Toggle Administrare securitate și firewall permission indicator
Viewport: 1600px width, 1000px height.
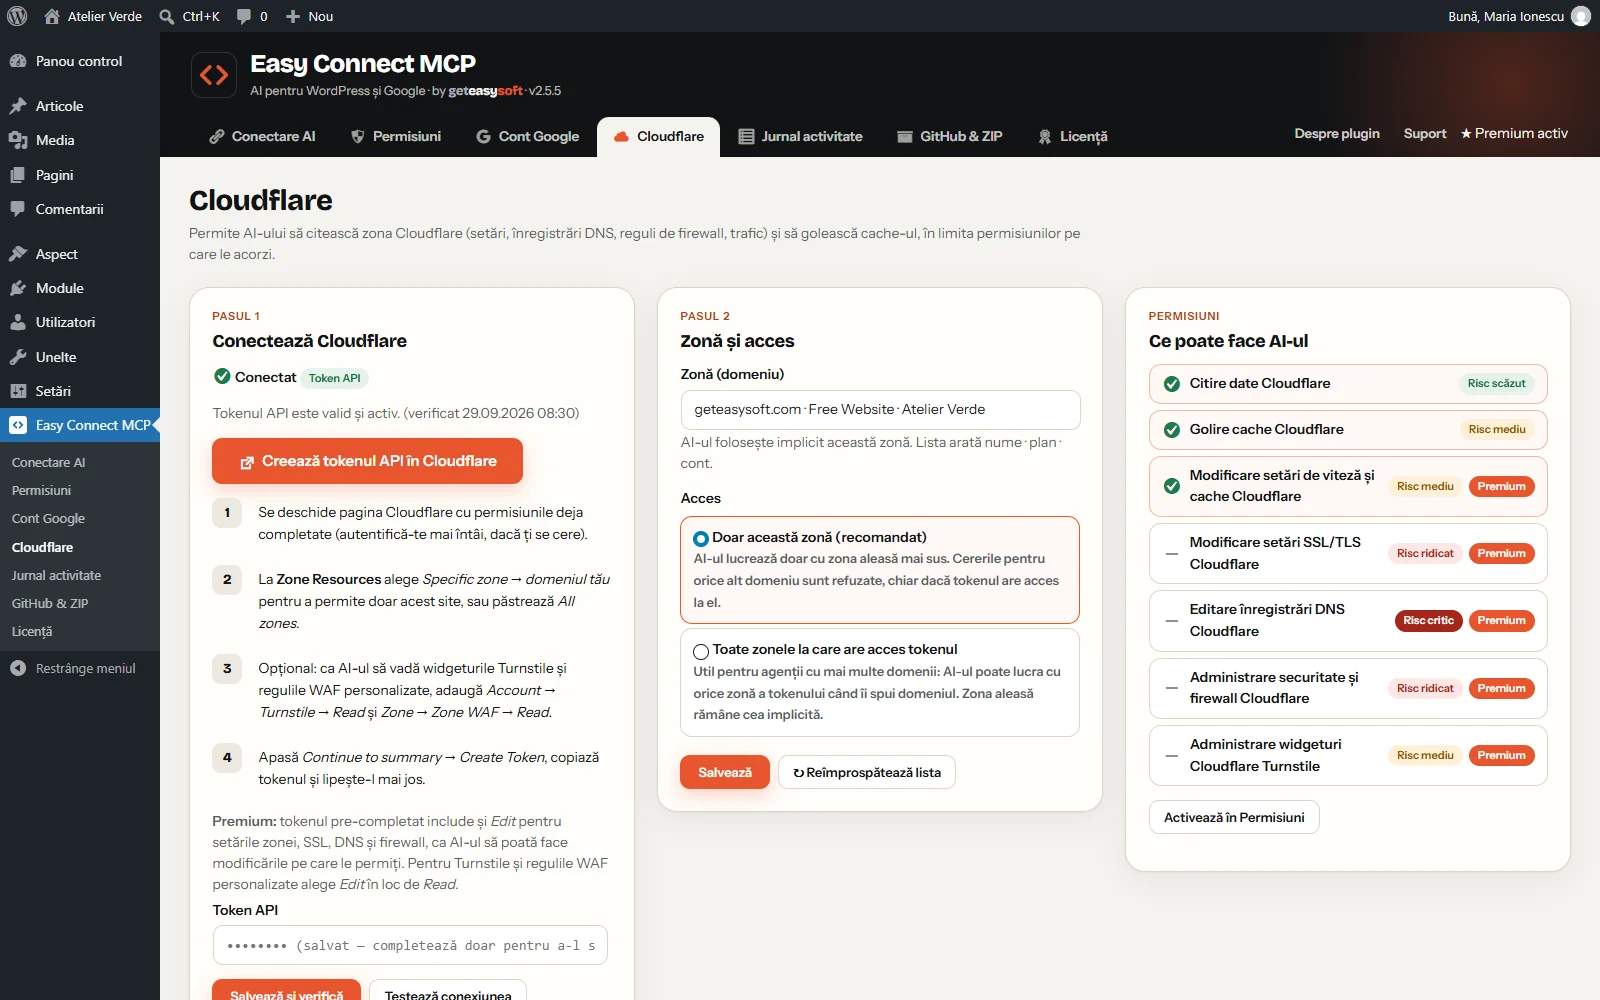point(1172,688)
